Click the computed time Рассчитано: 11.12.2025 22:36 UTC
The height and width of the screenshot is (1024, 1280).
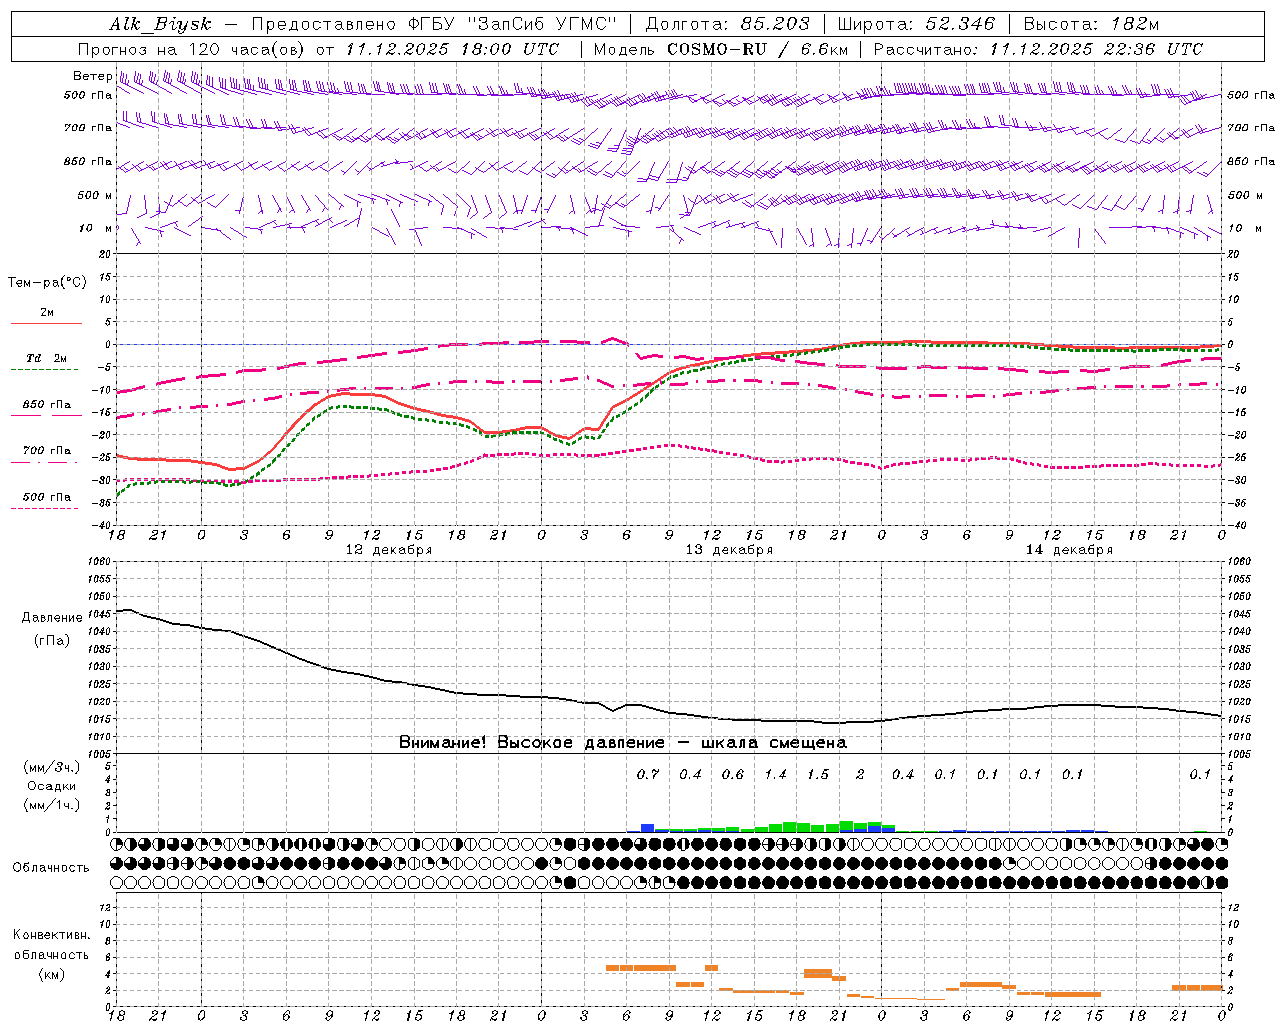(x=1038, y=49)
